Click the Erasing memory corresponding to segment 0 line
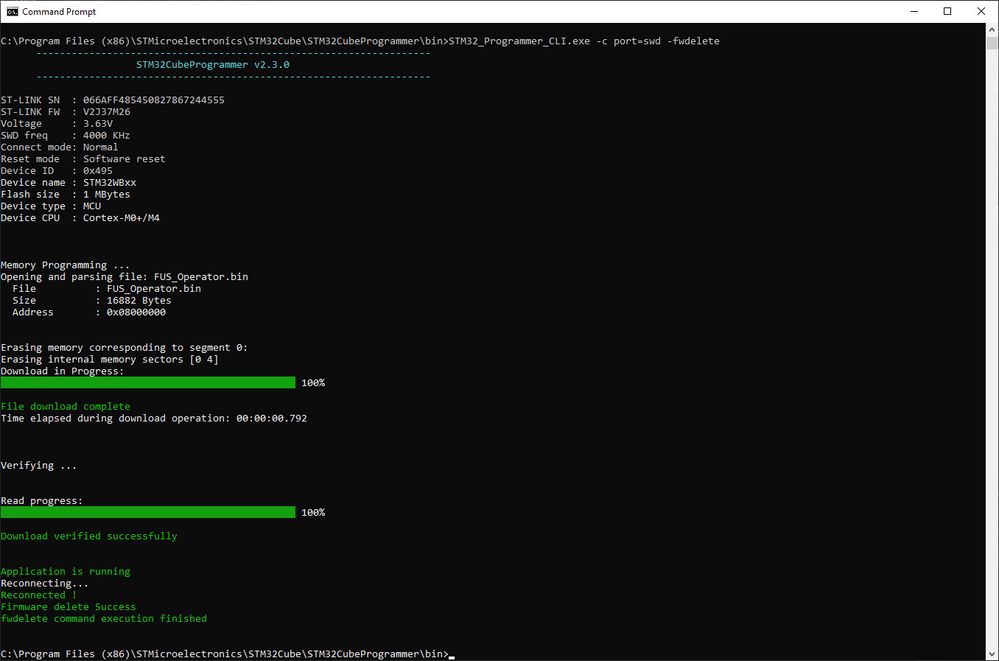Image resolution: width=999 pixels, height=661 pixels. click(124, 347)
